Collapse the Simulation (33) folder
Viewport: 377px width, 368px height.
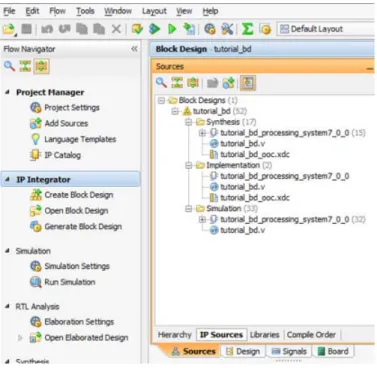189,209
